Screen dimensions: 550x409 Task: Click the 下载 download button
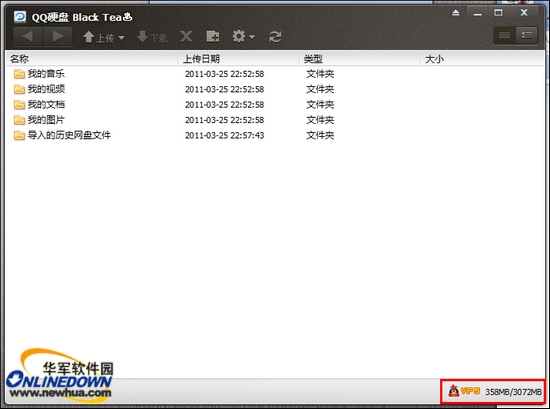coord(152,37)
